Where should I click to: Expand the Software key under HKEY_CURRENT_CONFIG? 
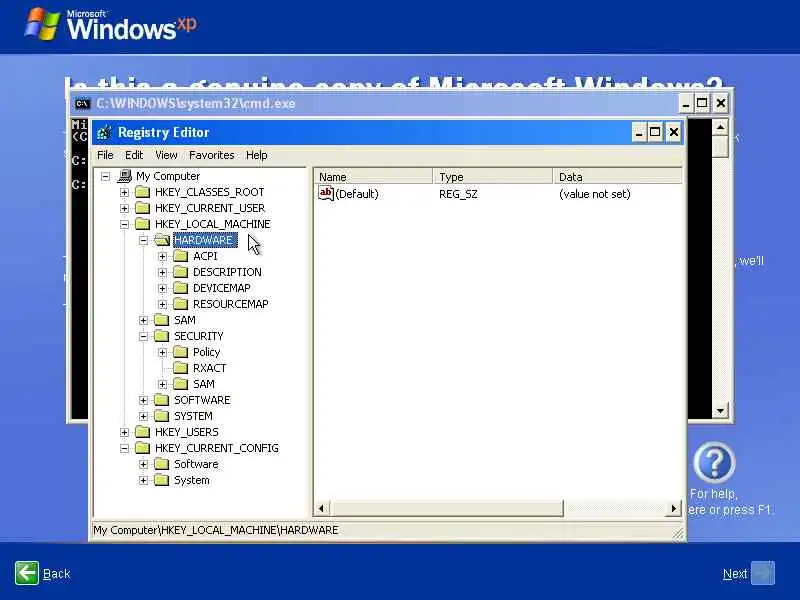click(x=143, y=464)
